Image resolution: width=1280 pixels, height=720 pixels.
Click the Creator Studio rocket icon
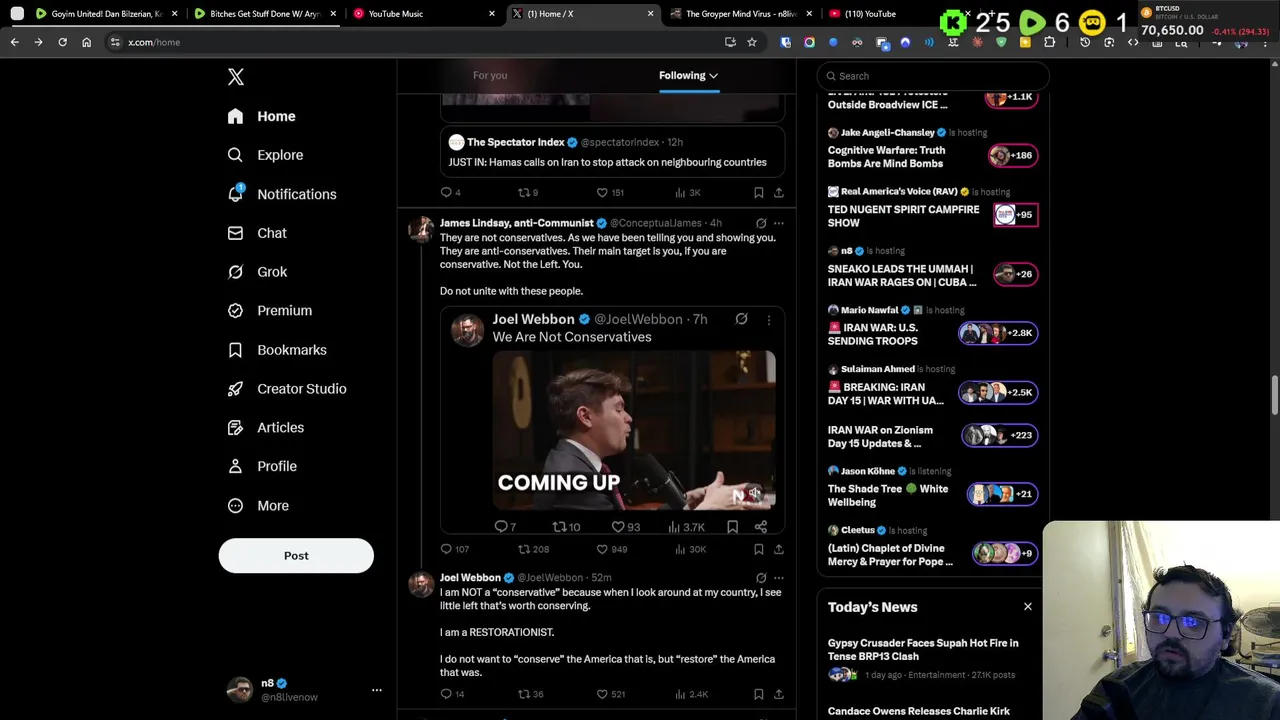(235, 389)
